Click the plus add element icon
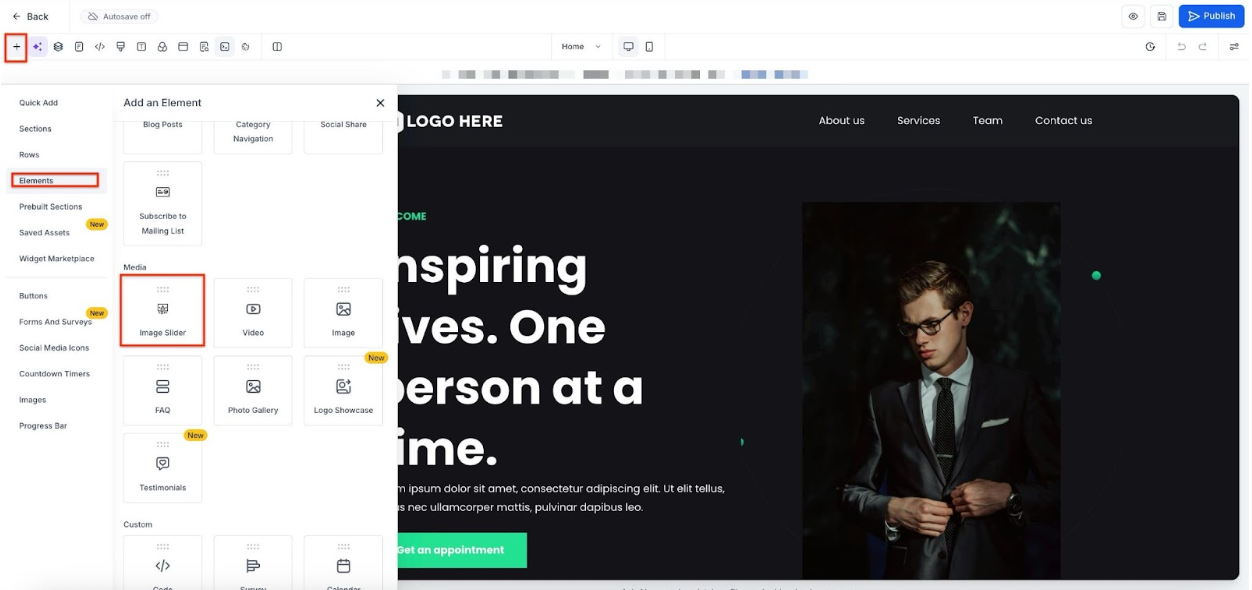1252x590 pixels. tap(16, 47)
